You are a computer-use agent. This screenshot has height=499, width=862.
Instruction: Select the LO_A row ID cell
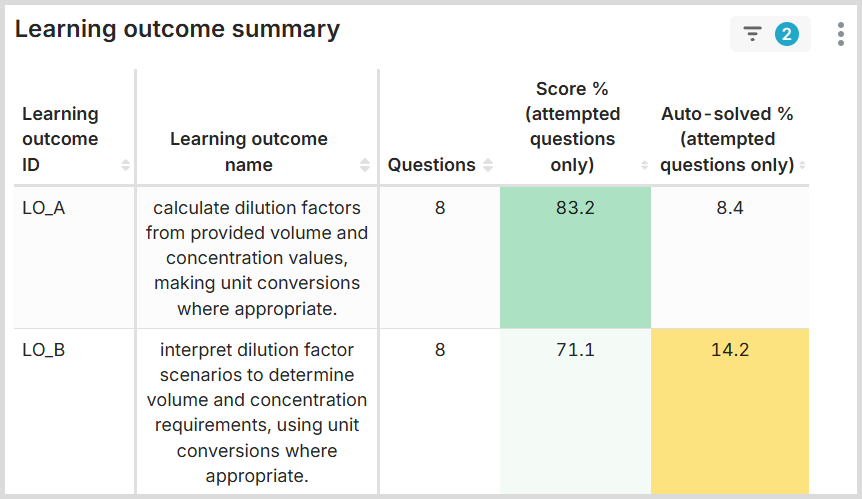point(44,208)
